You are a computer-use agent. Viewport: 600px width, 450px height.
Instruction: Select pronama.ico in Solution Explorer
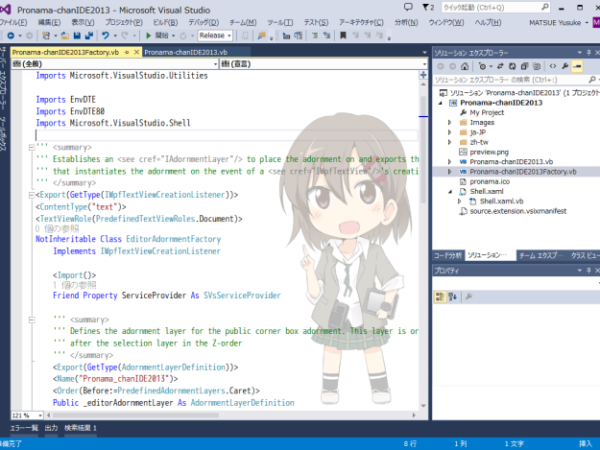pyautogui.click(x=490, y=182)
